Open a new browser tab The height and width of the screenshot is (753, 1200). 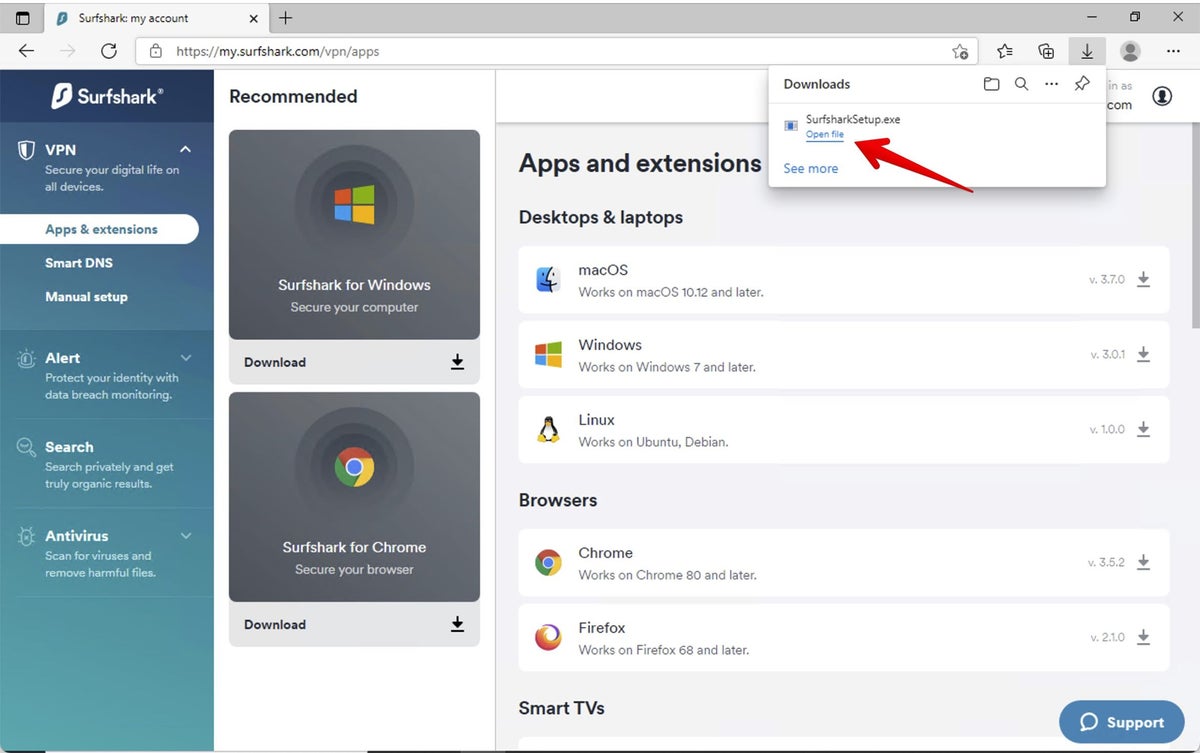click(286, 18)
